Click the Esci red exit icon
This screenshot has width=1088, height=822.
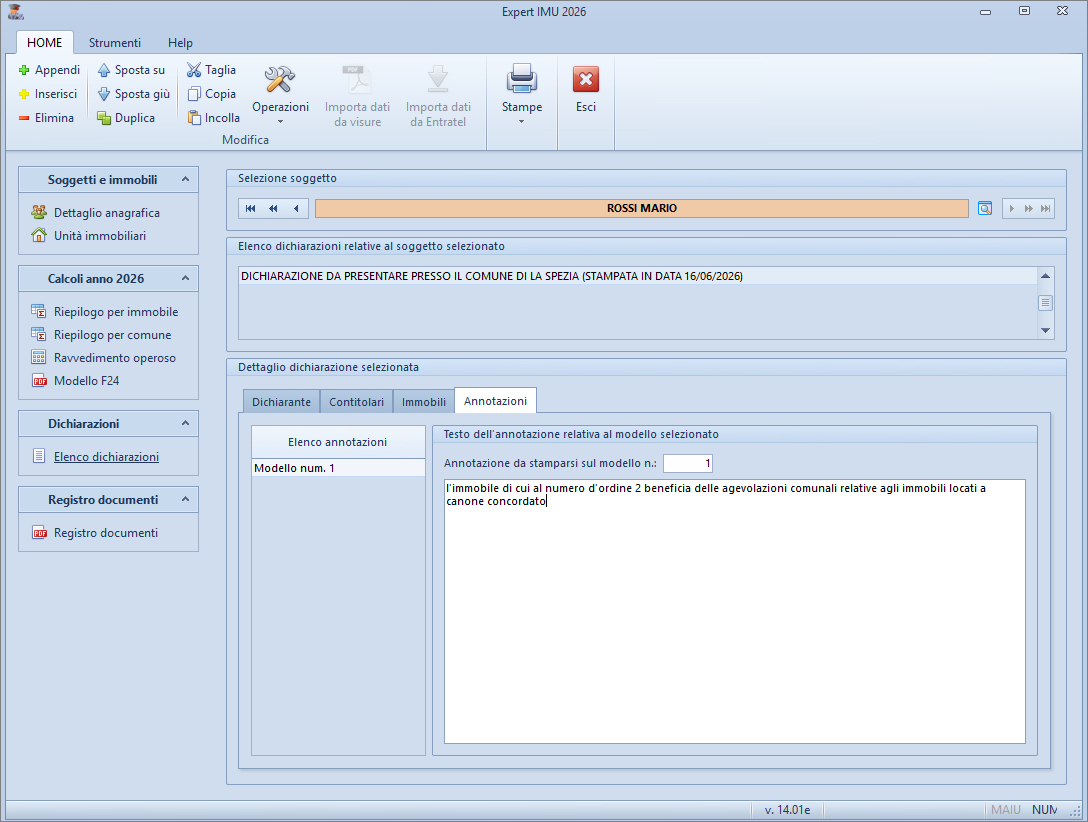586,80
